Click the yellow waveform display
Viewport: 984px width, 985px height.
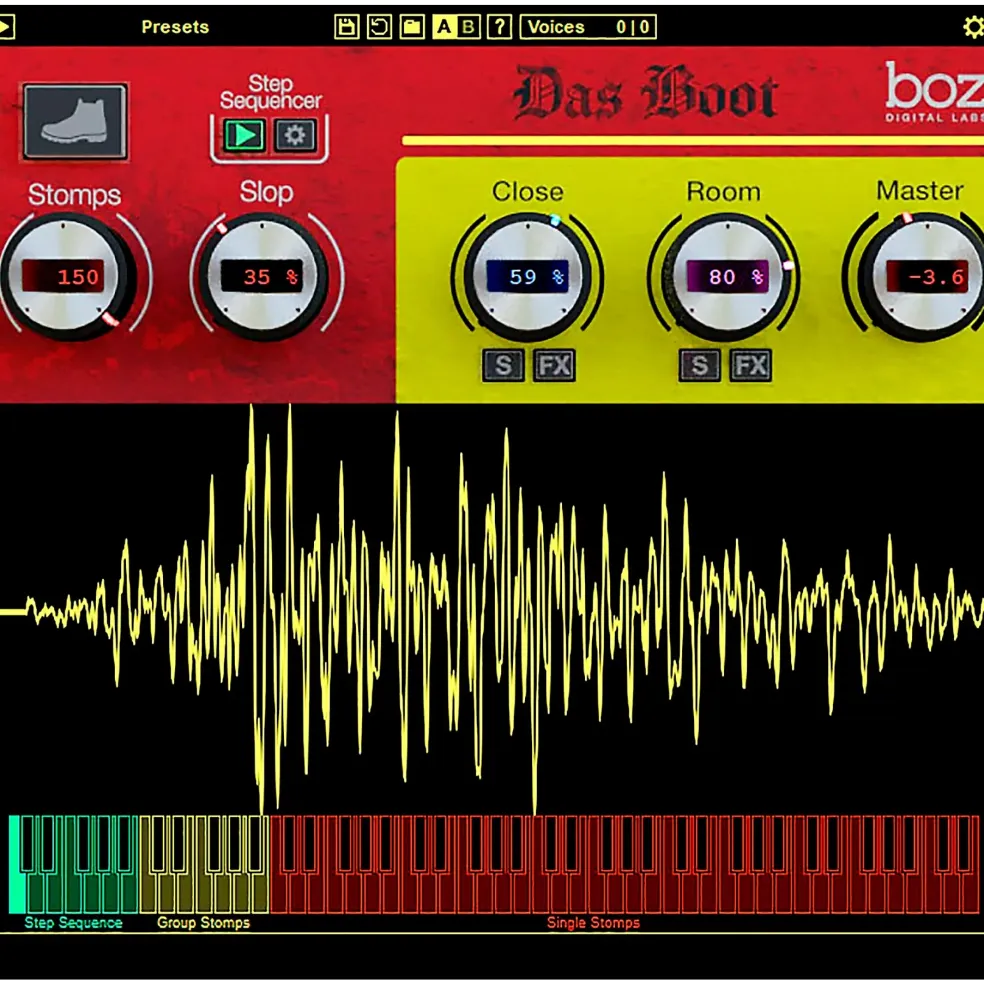point(492,609)
